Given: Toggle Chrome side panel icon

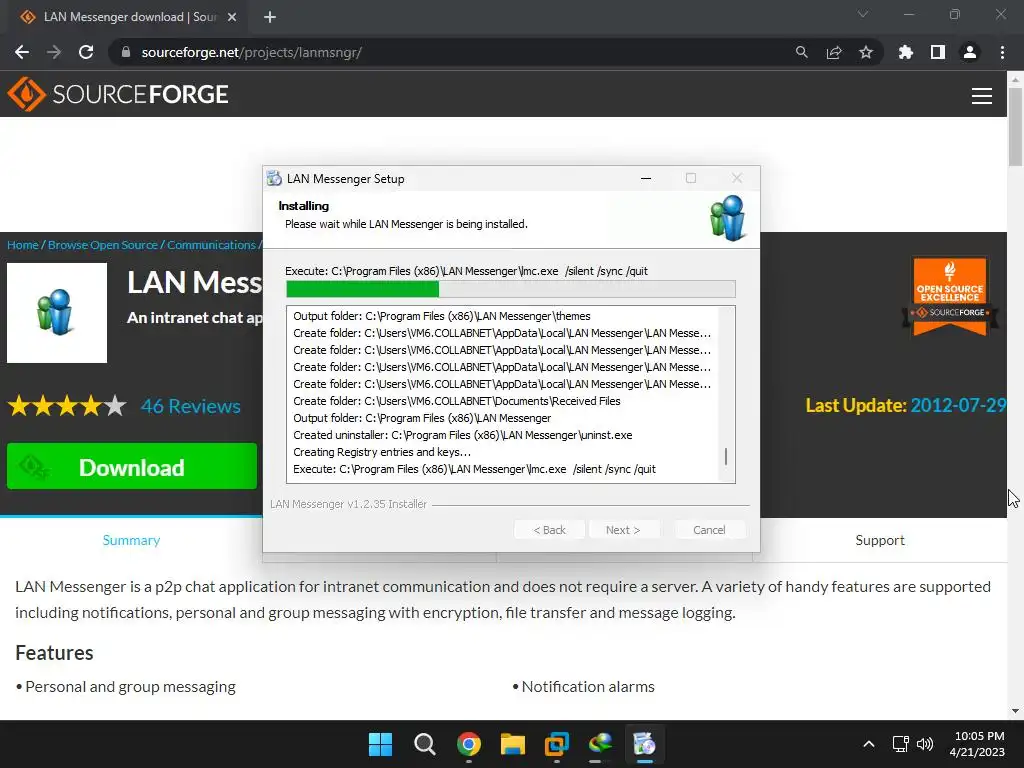Looking at the screenshot, I should pyautogui.click(x=938, y=52).
